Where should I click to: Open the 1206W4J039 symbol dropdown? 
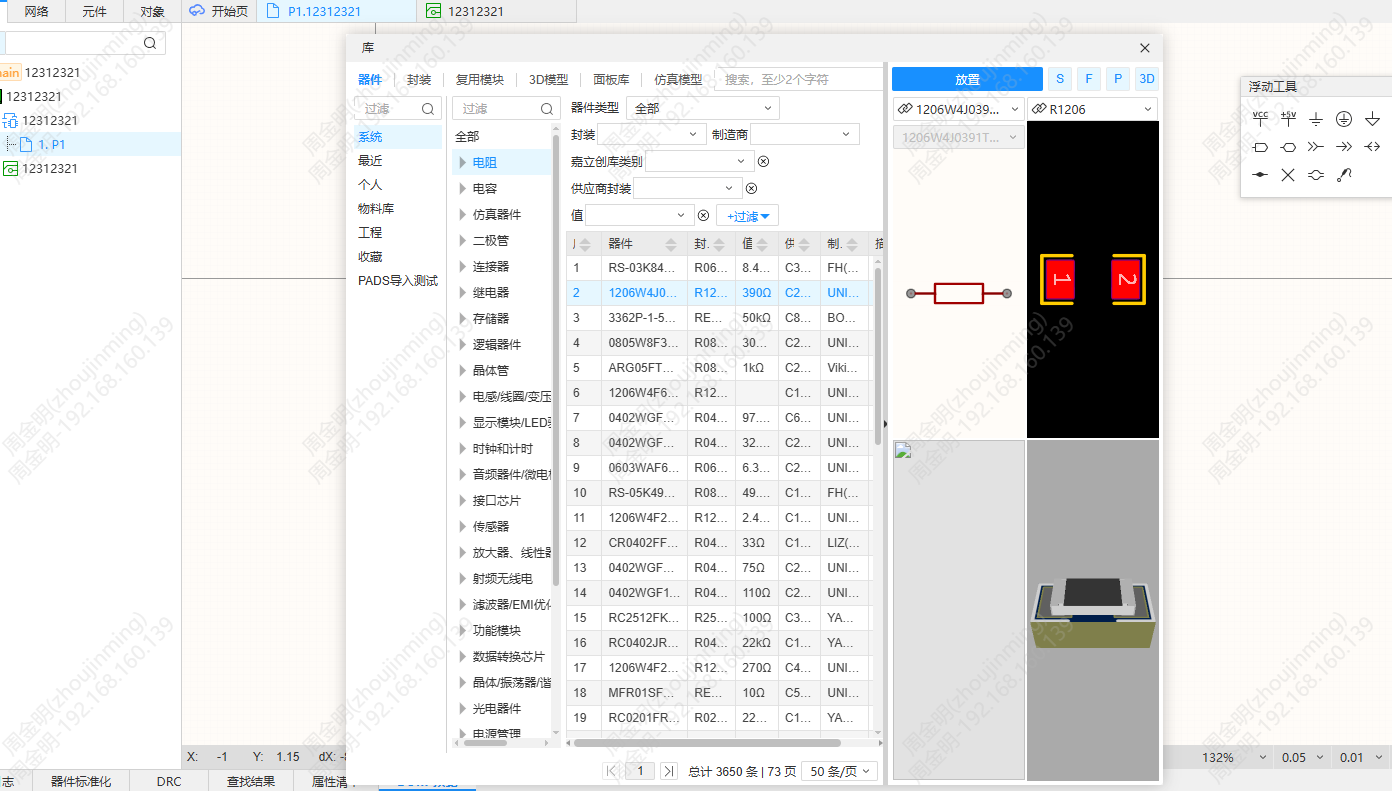pos(958,109)
